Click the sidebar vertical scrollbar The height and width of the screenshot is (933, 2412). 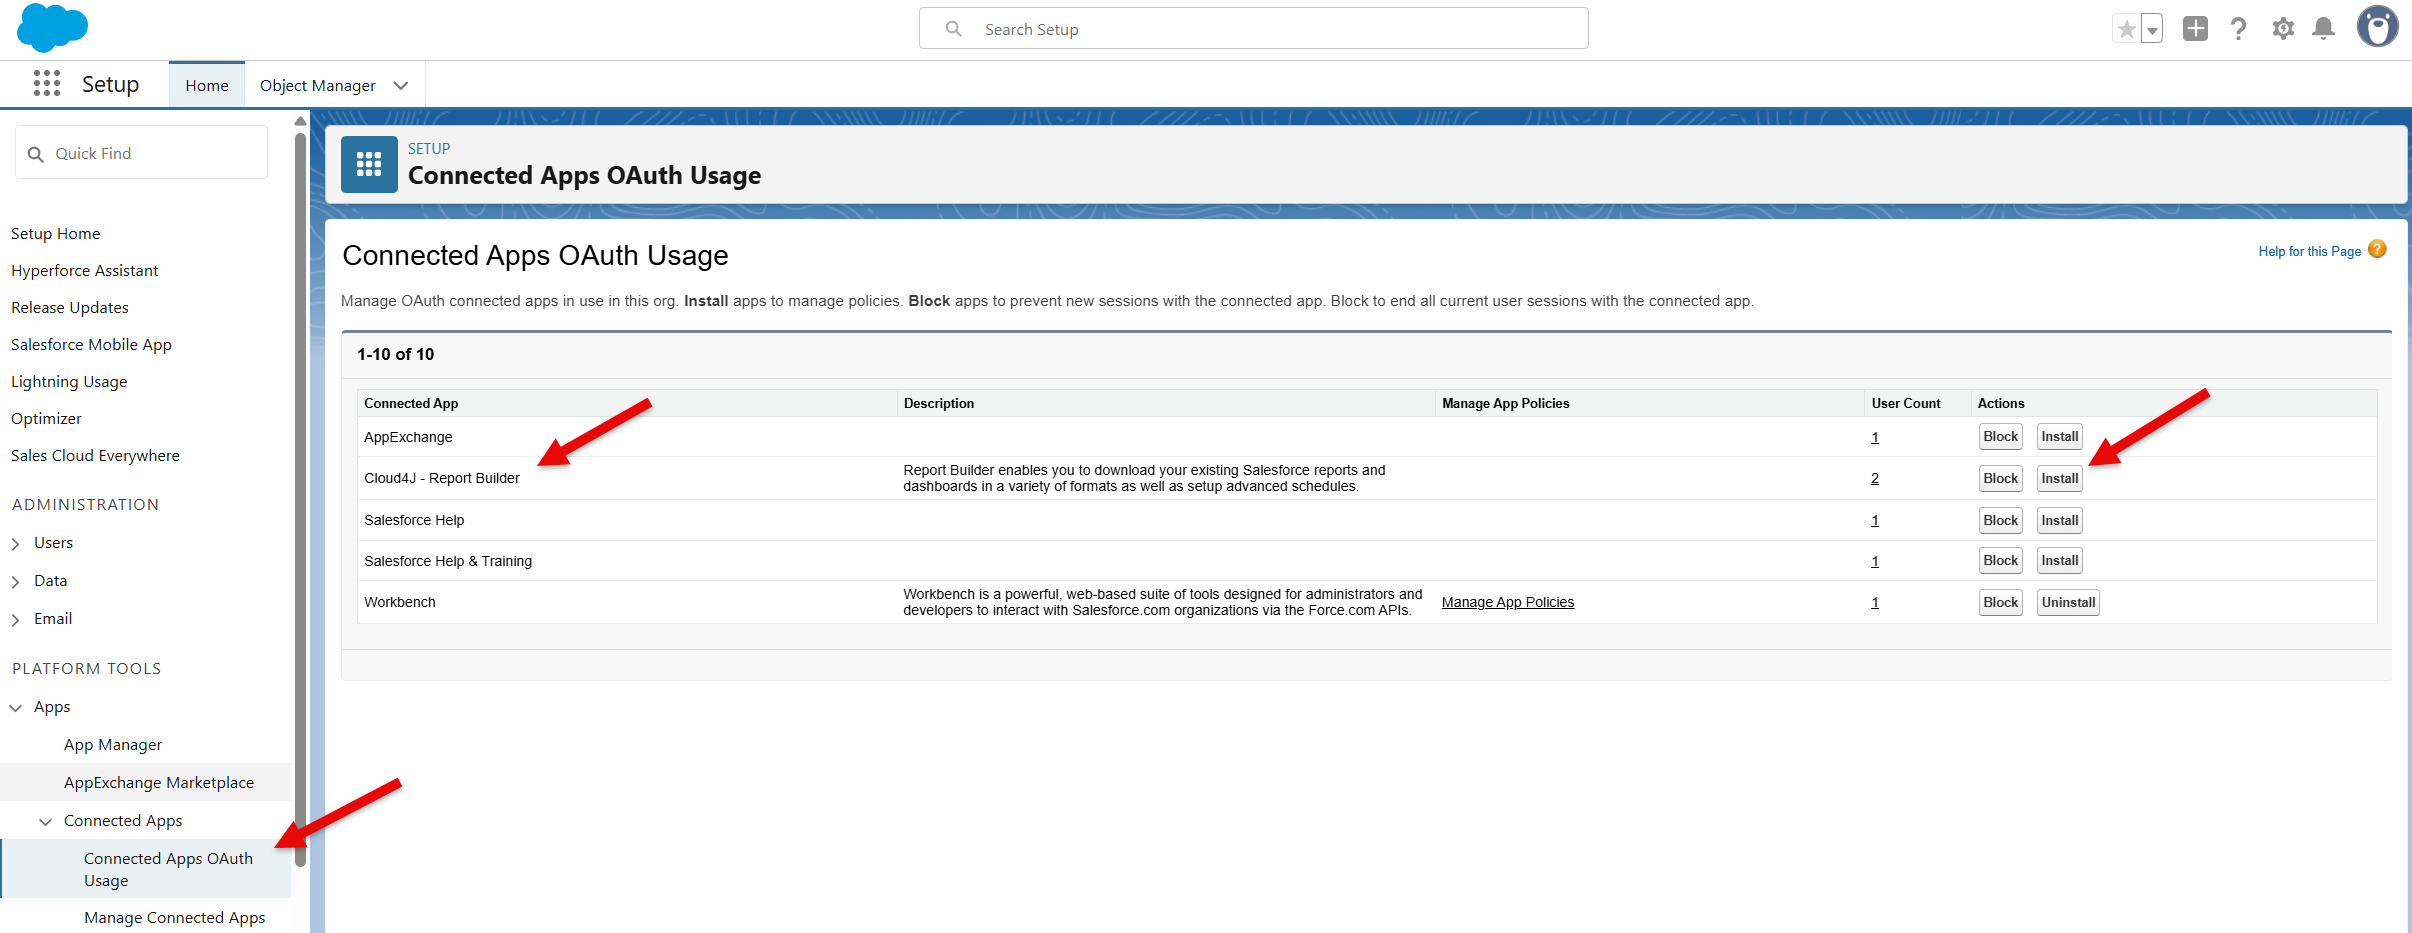pyautogui.click(x=300, y=500)
